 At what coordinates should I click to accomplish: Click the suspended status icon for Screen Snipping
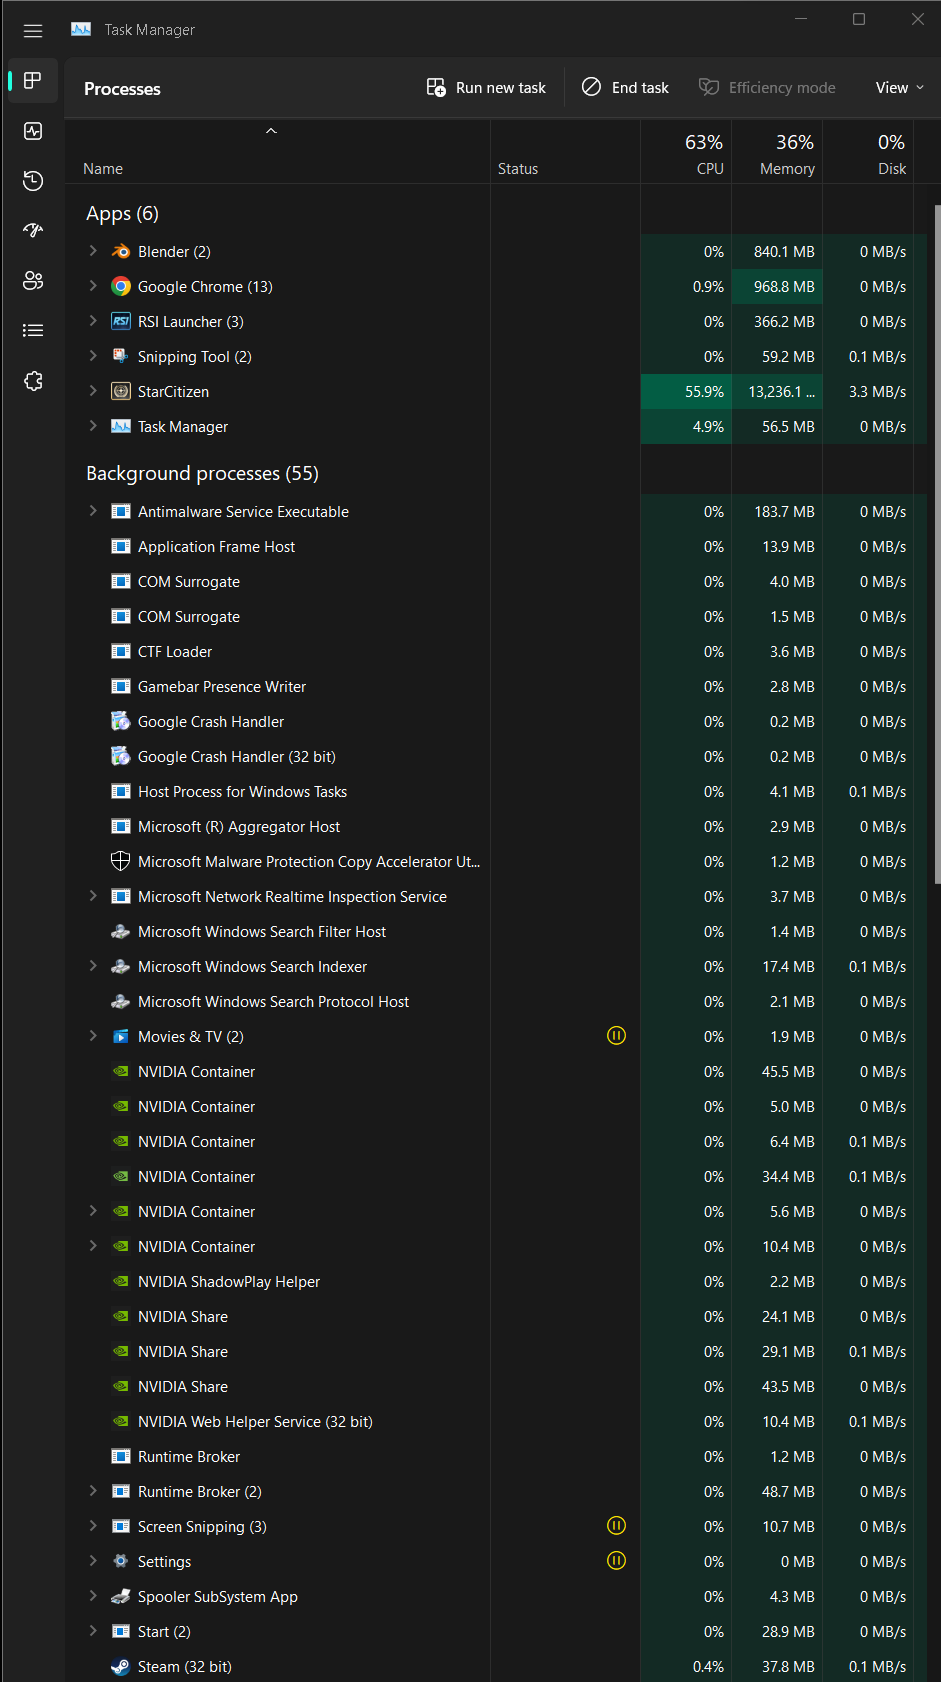(617, 1525)
